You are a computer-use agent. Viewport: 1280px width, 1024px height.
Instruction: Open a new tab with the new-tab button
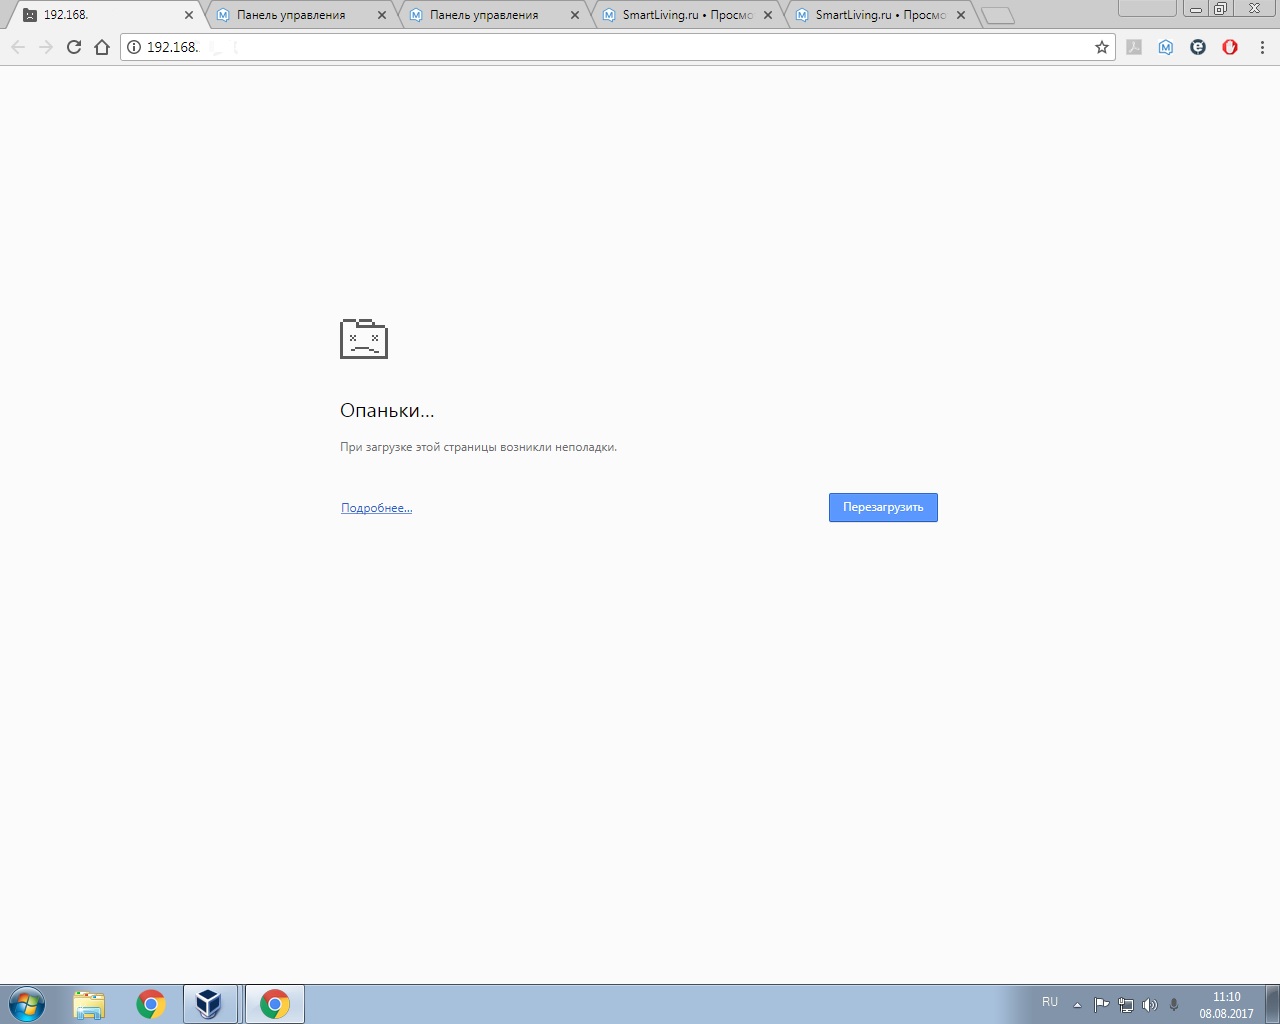coord(998,16)
